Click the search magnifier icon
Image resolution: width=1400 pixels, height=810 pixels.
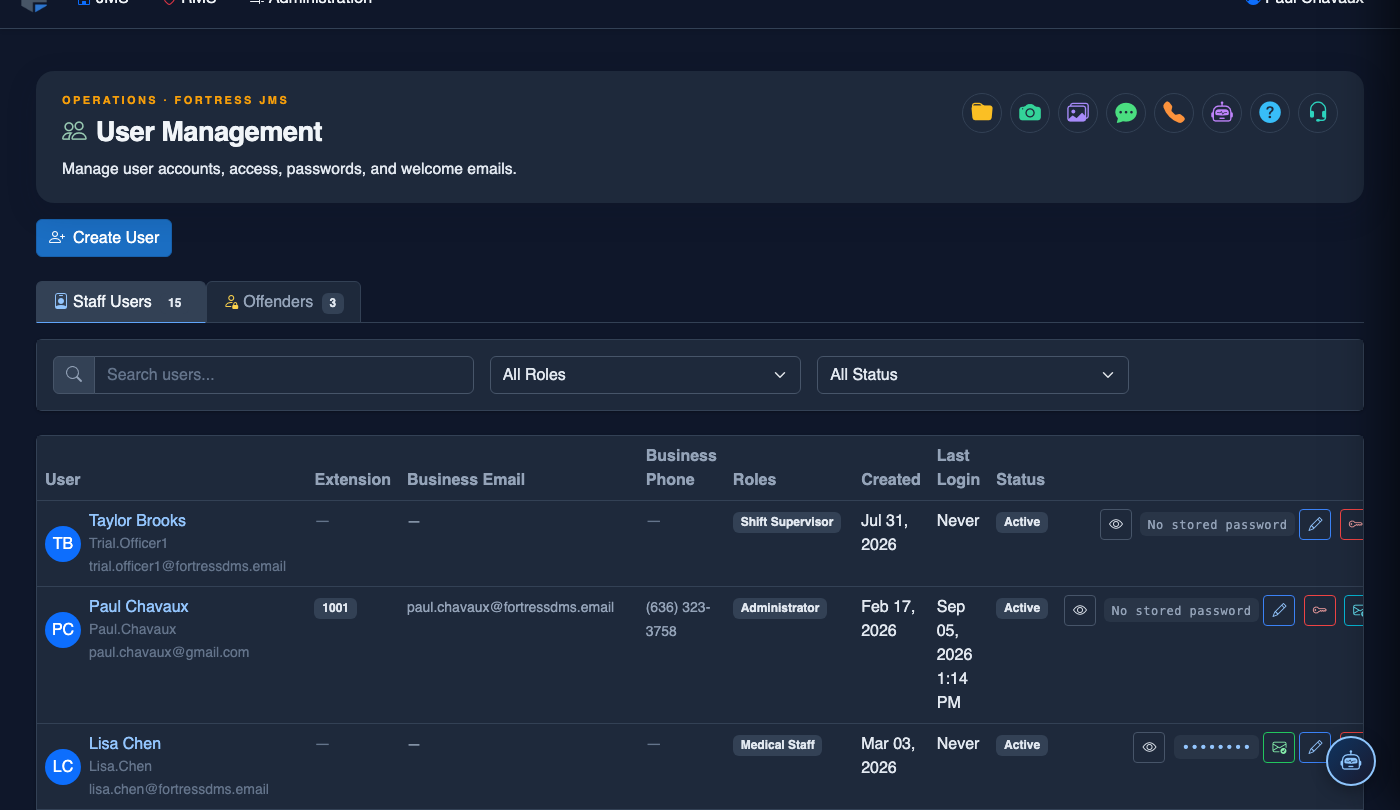click(x=74, y=375)
